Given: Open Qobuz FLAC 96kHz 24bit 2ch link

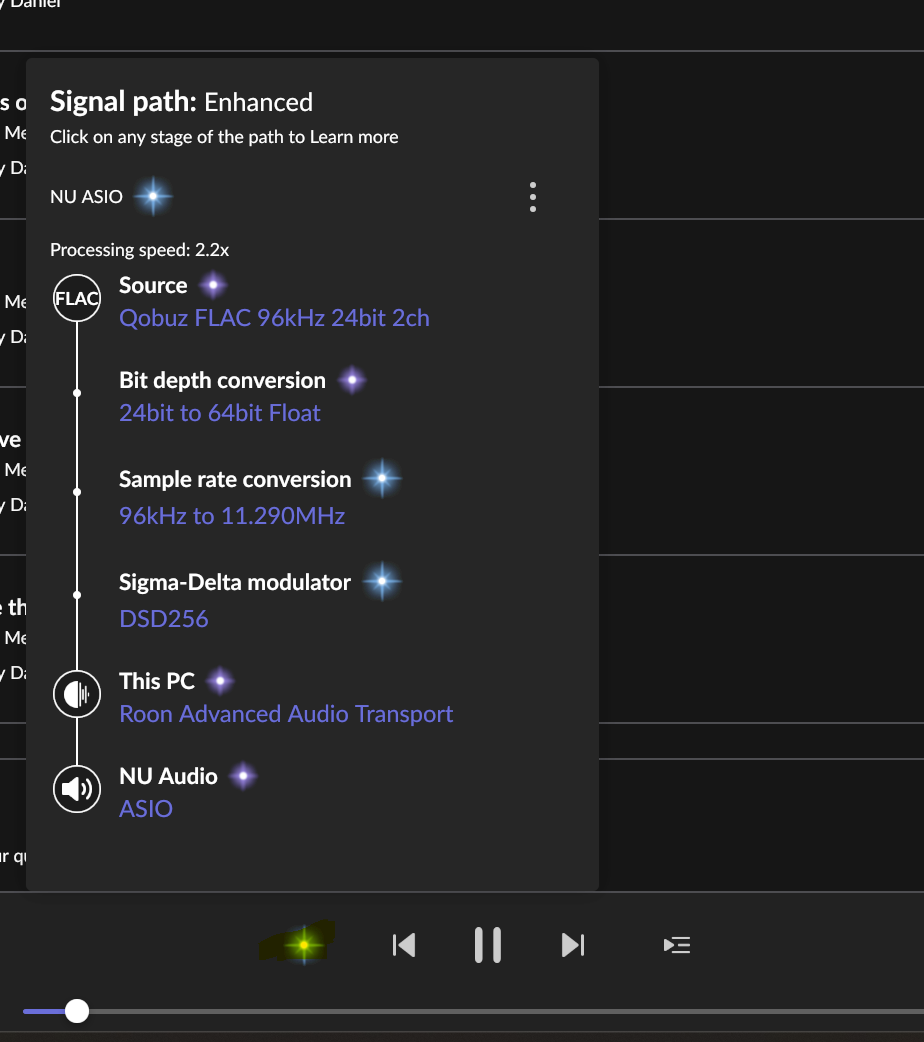Looking at the screenshot, I should tap(274, 318).
